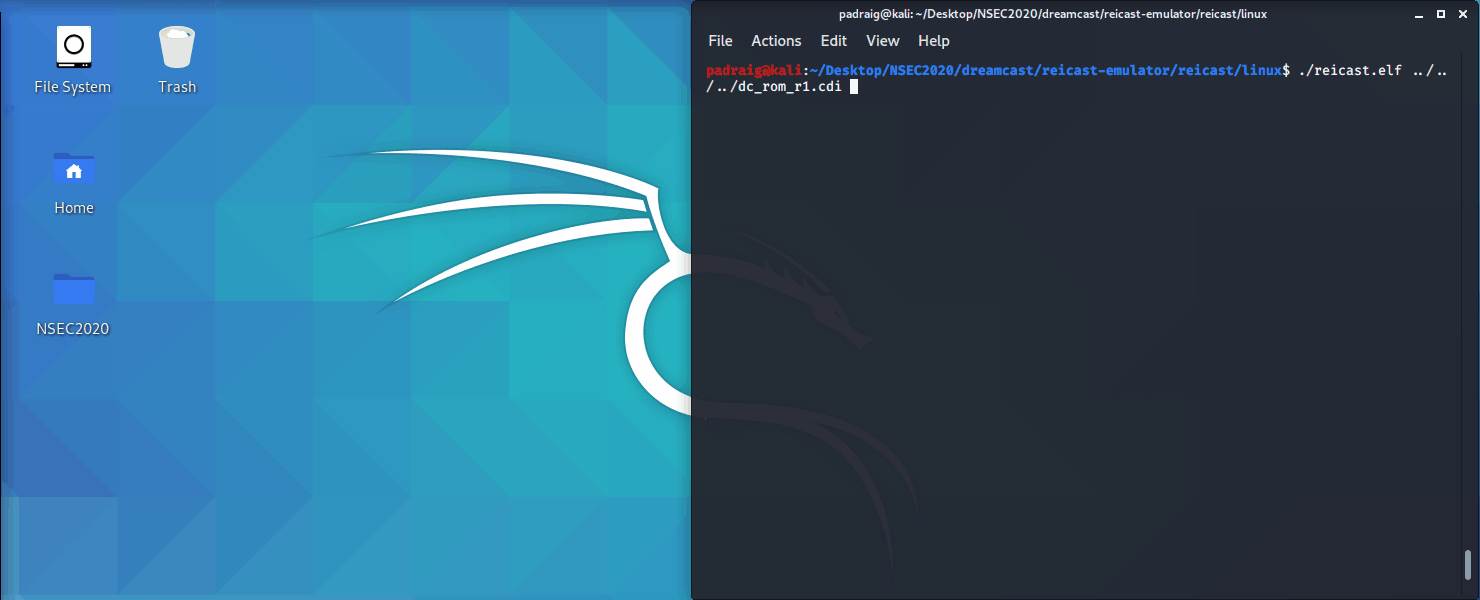Click the padraig@kali prompt text
Viewport: 1480px width, 600px height.
click(754, 70)
